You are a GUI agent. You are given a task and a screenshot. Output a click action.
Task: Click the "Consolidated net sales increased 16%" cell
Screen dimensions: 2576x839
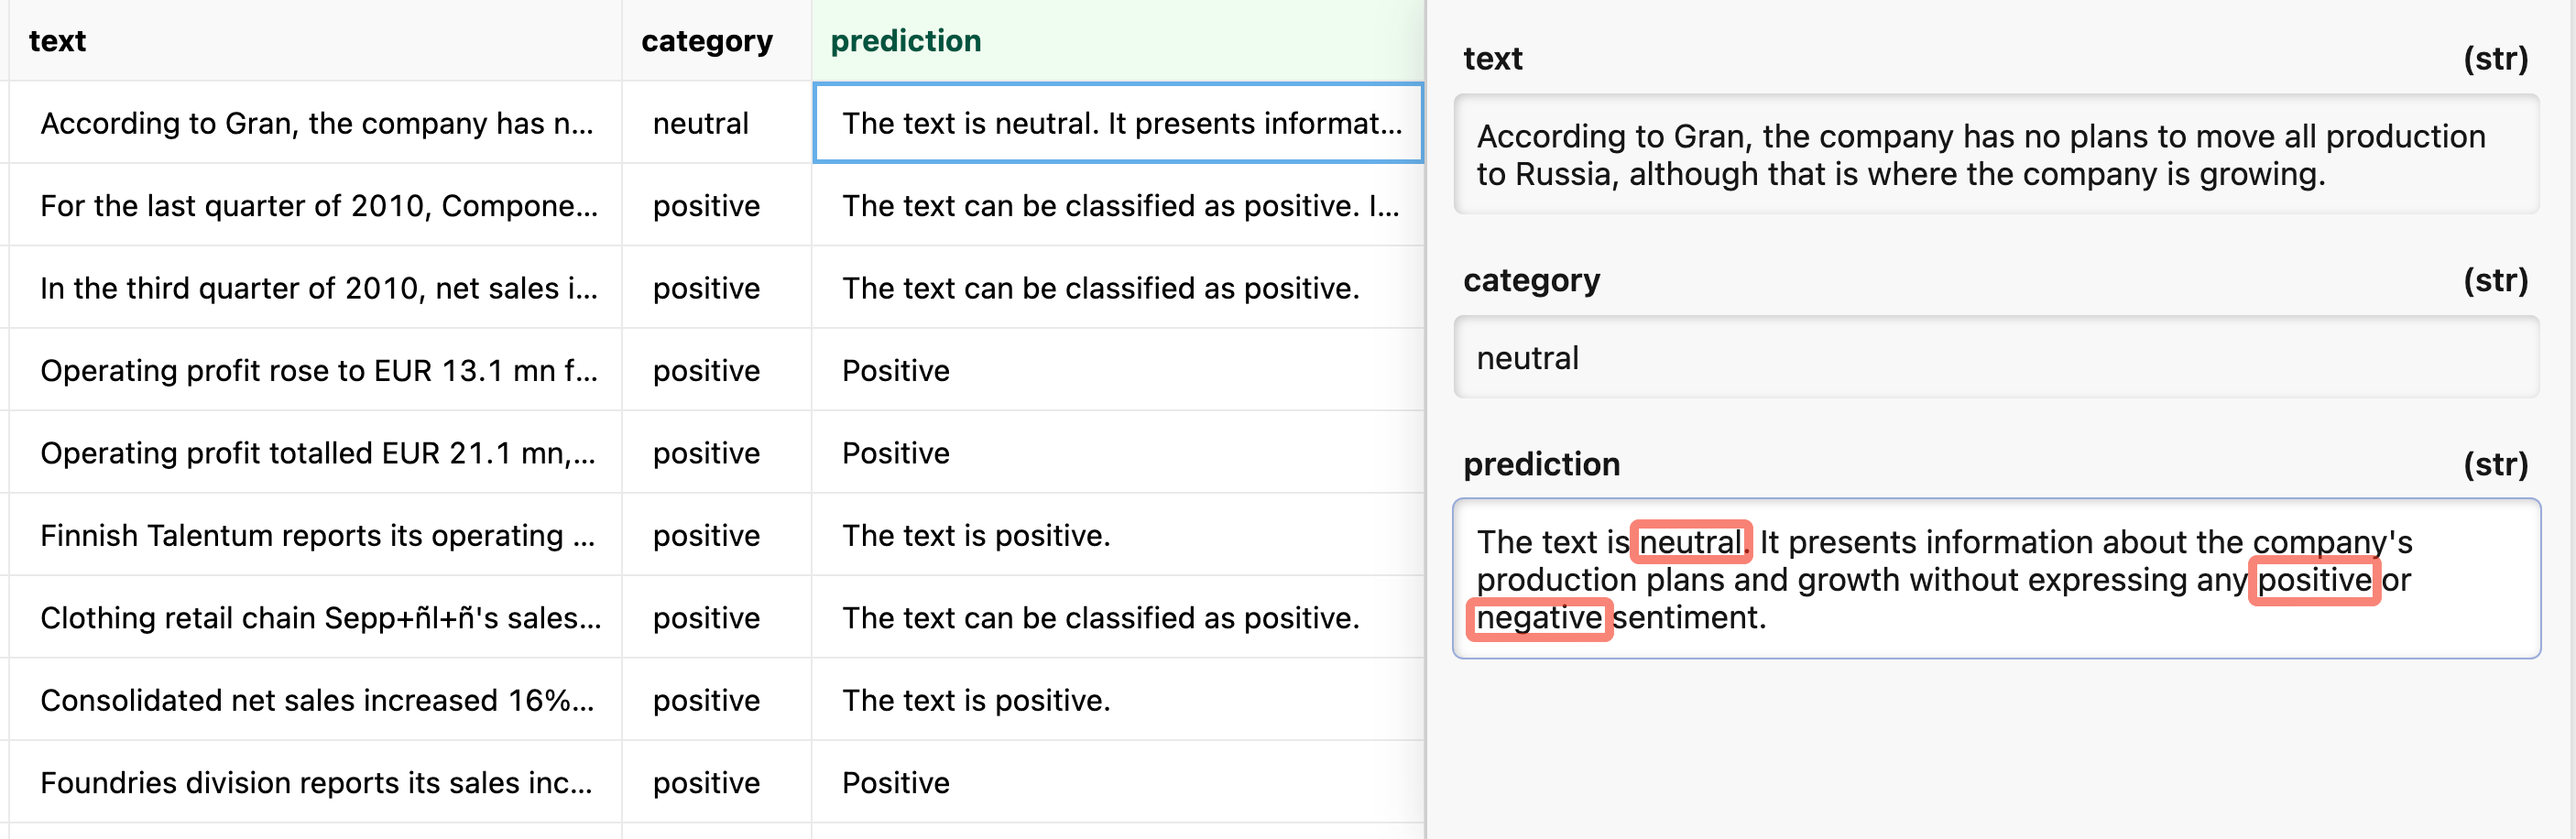[317, 700]
